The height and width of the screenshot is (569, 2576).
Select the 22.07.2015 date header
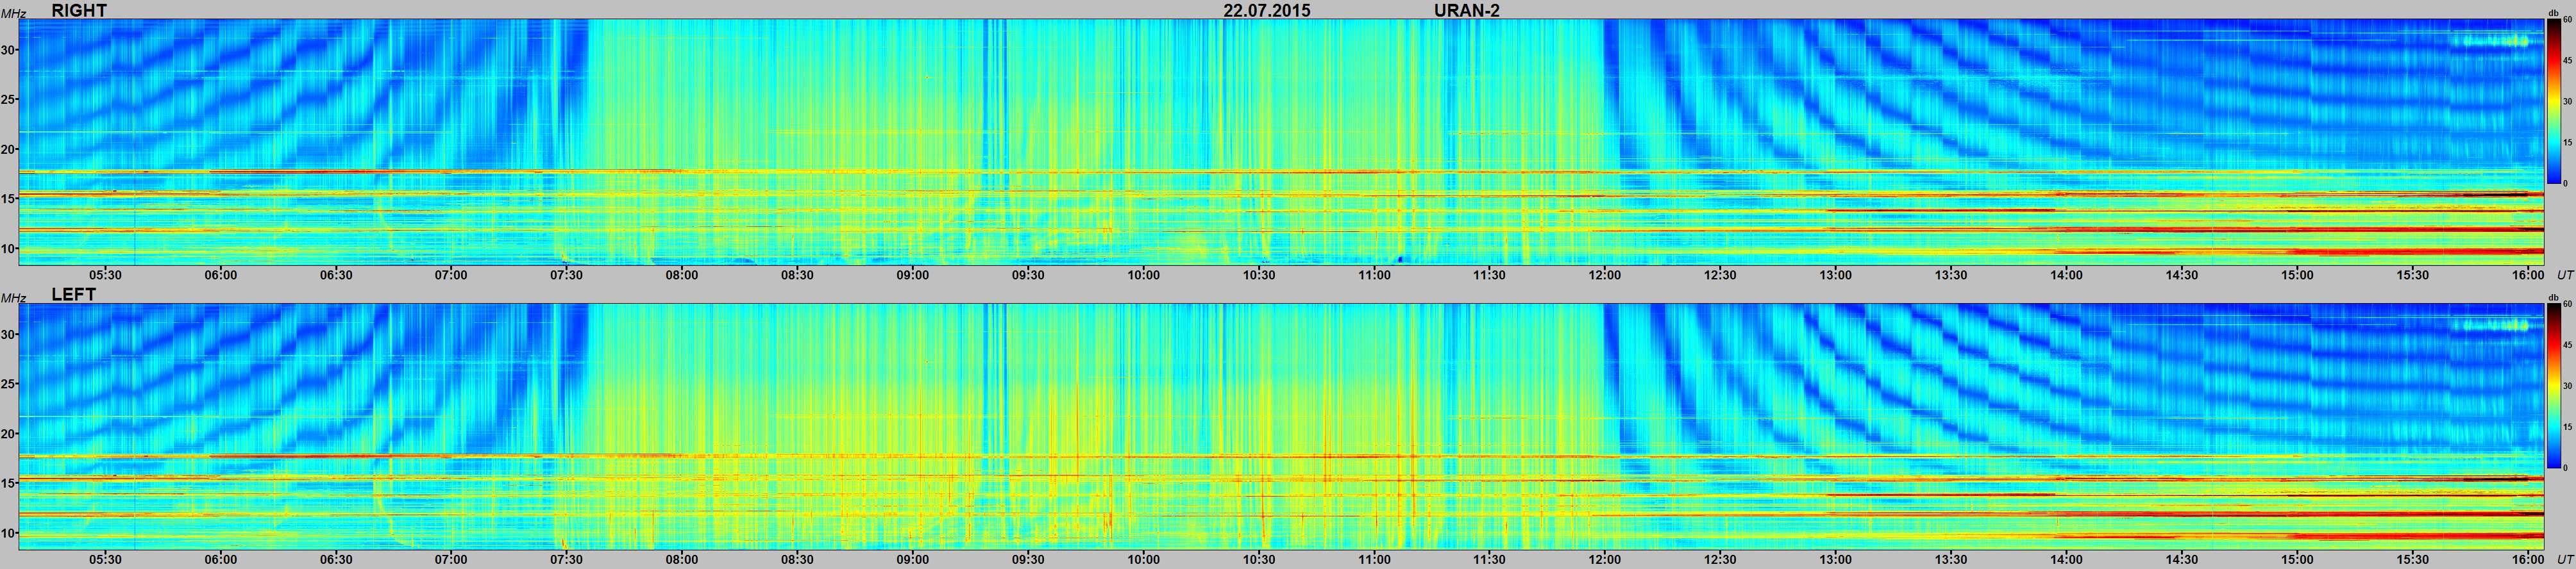(1266, 10)
